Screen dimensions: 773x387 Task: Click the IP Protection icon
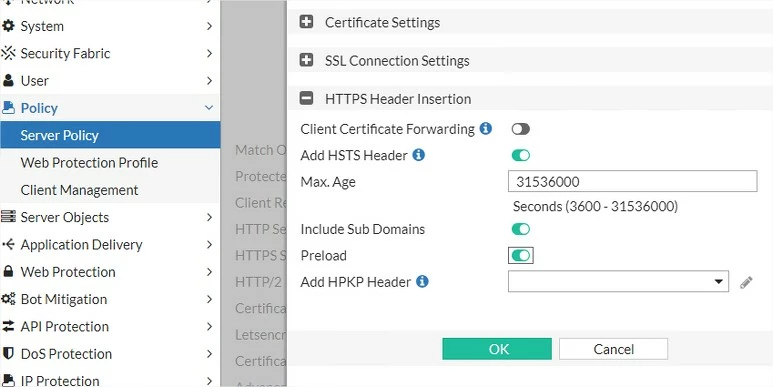8,381
